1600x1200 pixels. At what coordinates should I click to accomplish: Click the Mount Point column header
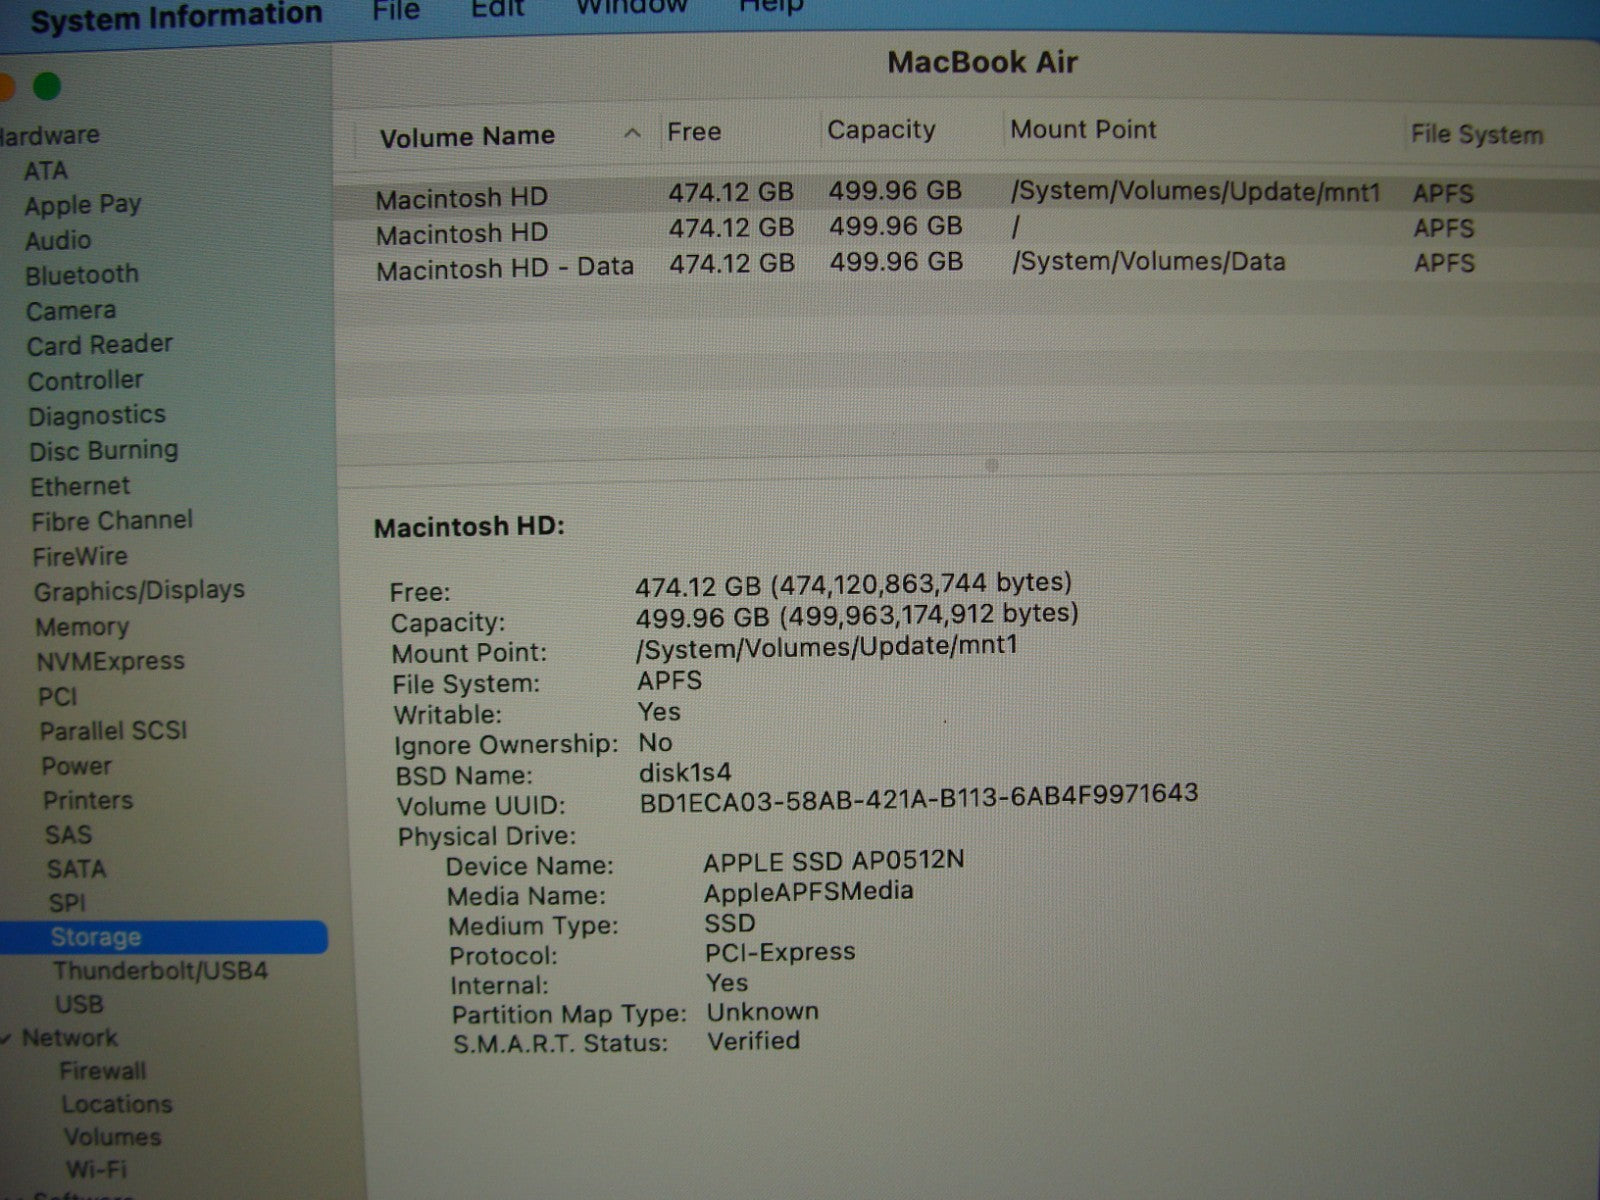click(x=1083, y=130)
